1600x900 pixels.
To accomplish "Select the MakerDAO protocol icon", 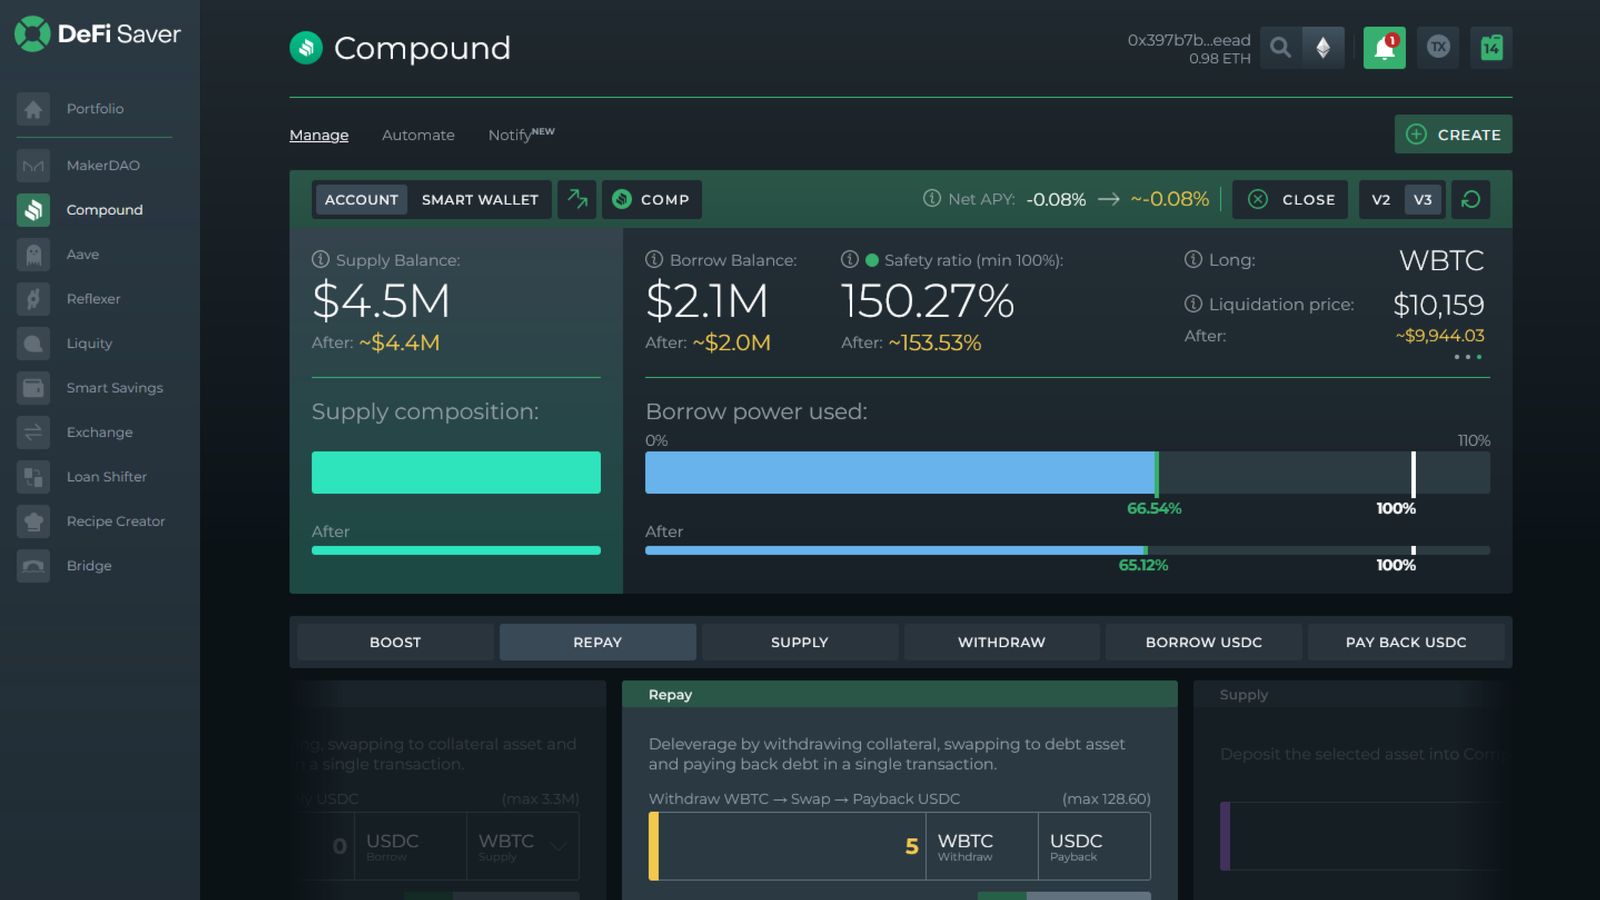I will click(33, 165).
